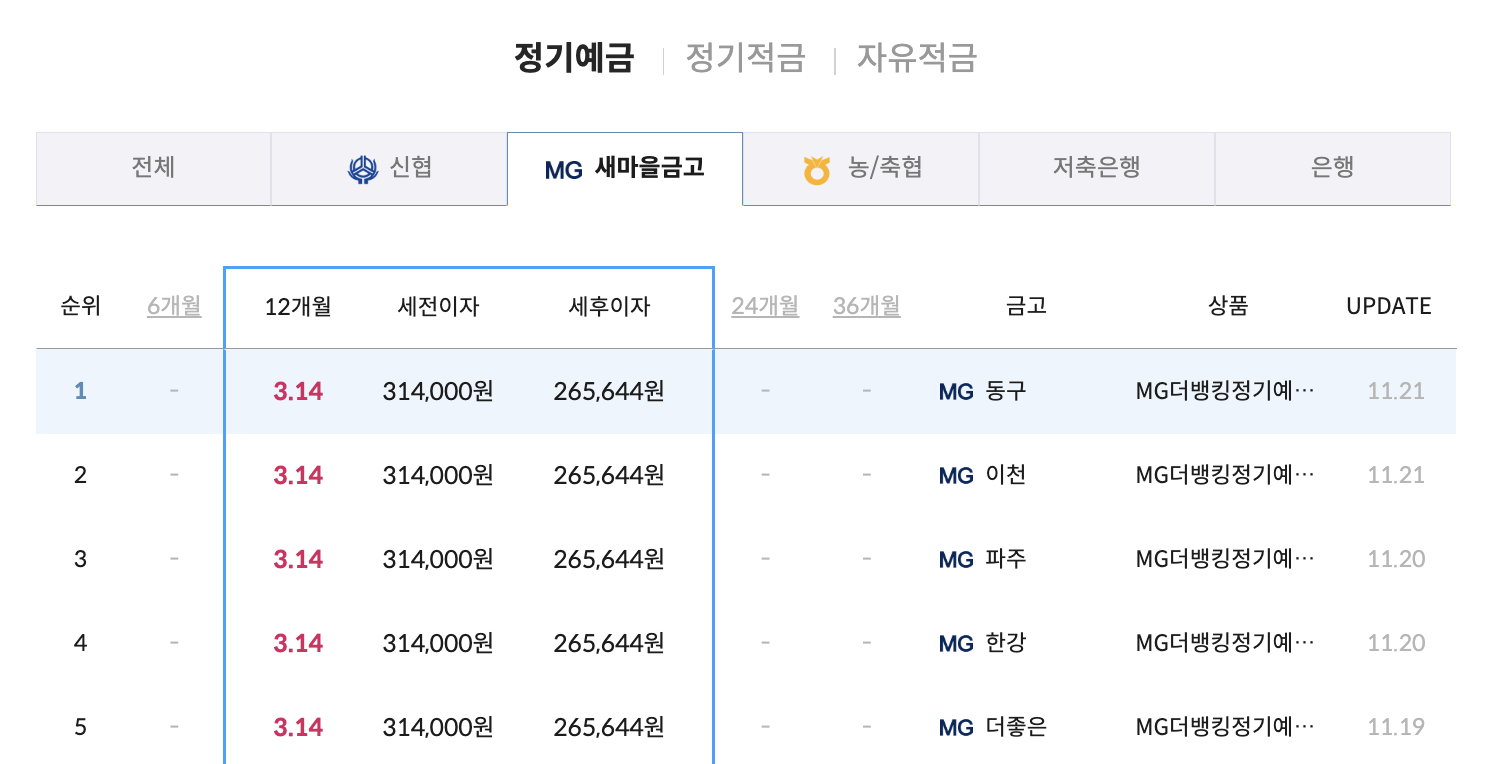Open 동구's MG더뱅킹정기예 product
This screenshot has width=1506, height=764.
coord(1226,391)
